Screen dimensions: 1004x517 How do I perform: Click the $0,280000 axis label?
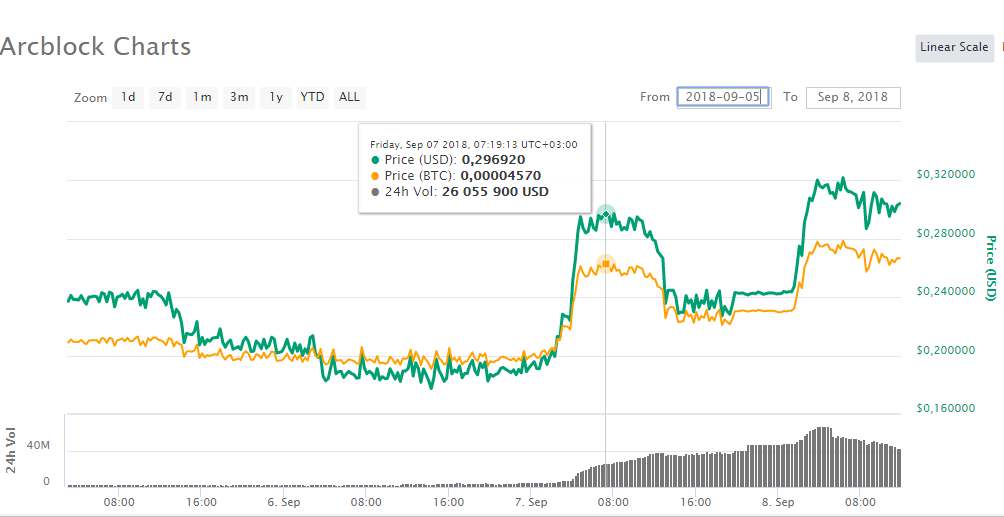coord(946,233)
